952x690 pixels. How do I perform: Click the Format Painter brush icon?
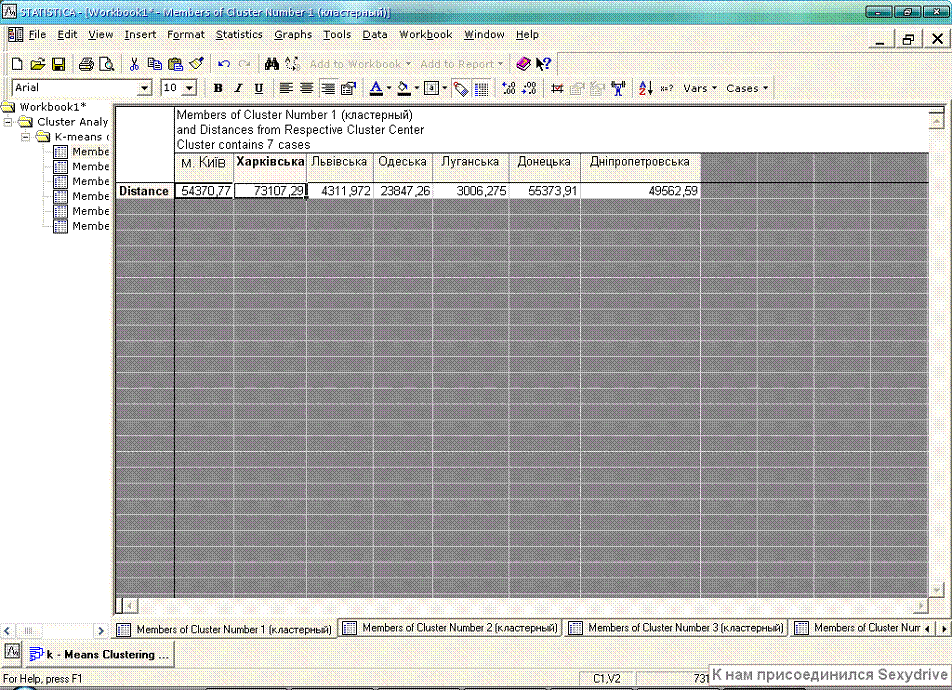pos(197,64)
